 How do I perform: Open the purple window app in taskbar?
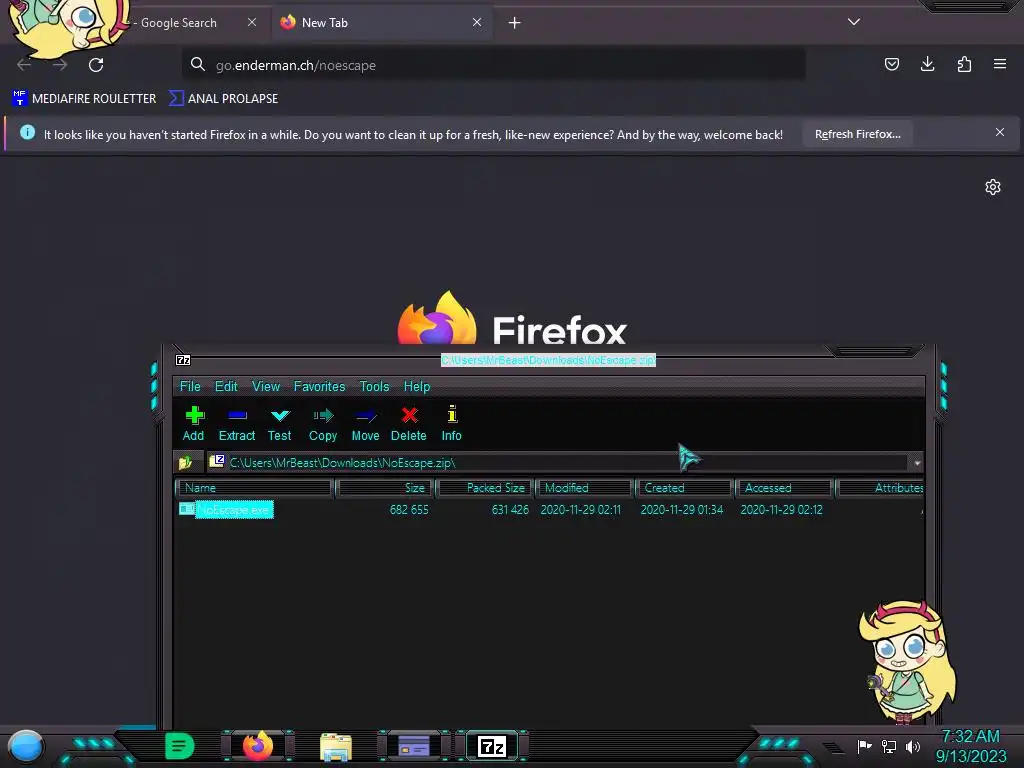(414, 746)
